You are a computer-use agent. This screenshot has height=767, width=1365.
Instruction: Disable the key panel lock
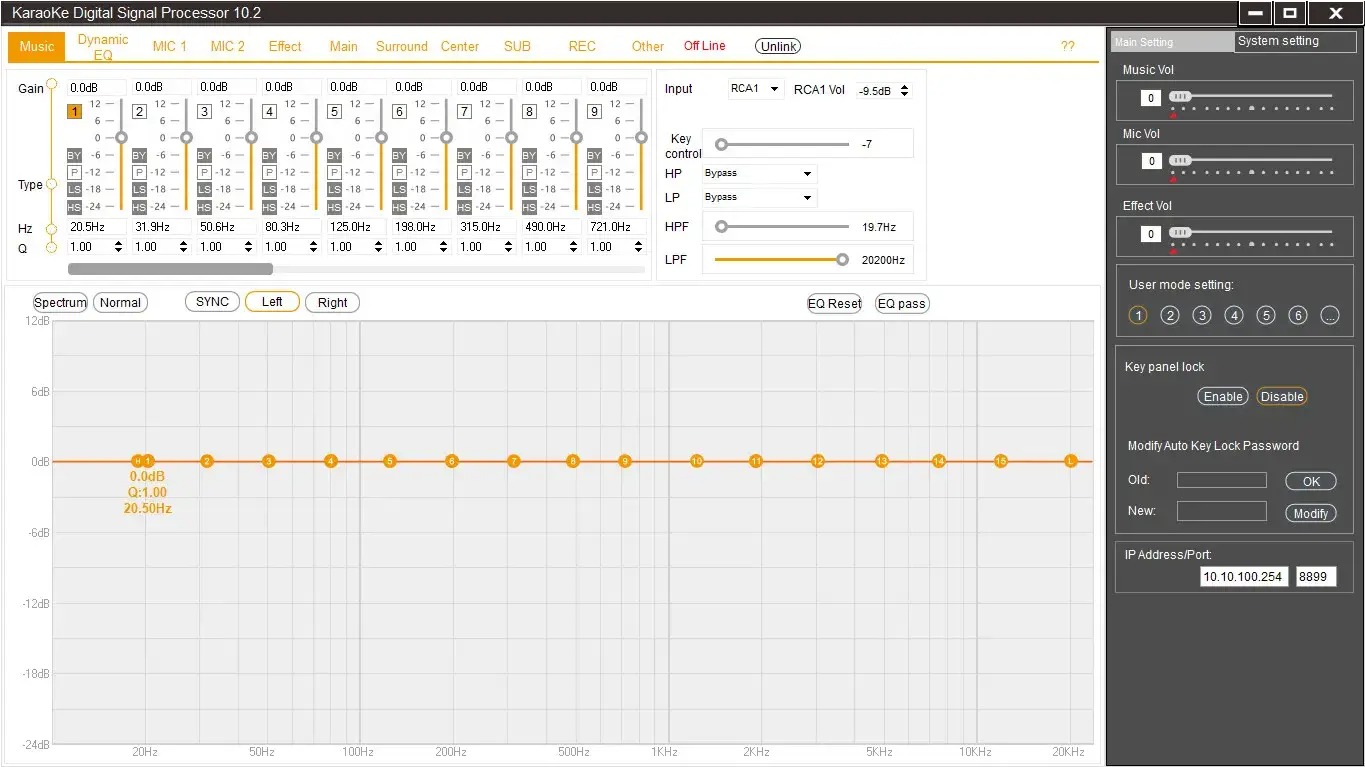(1282, 397)
